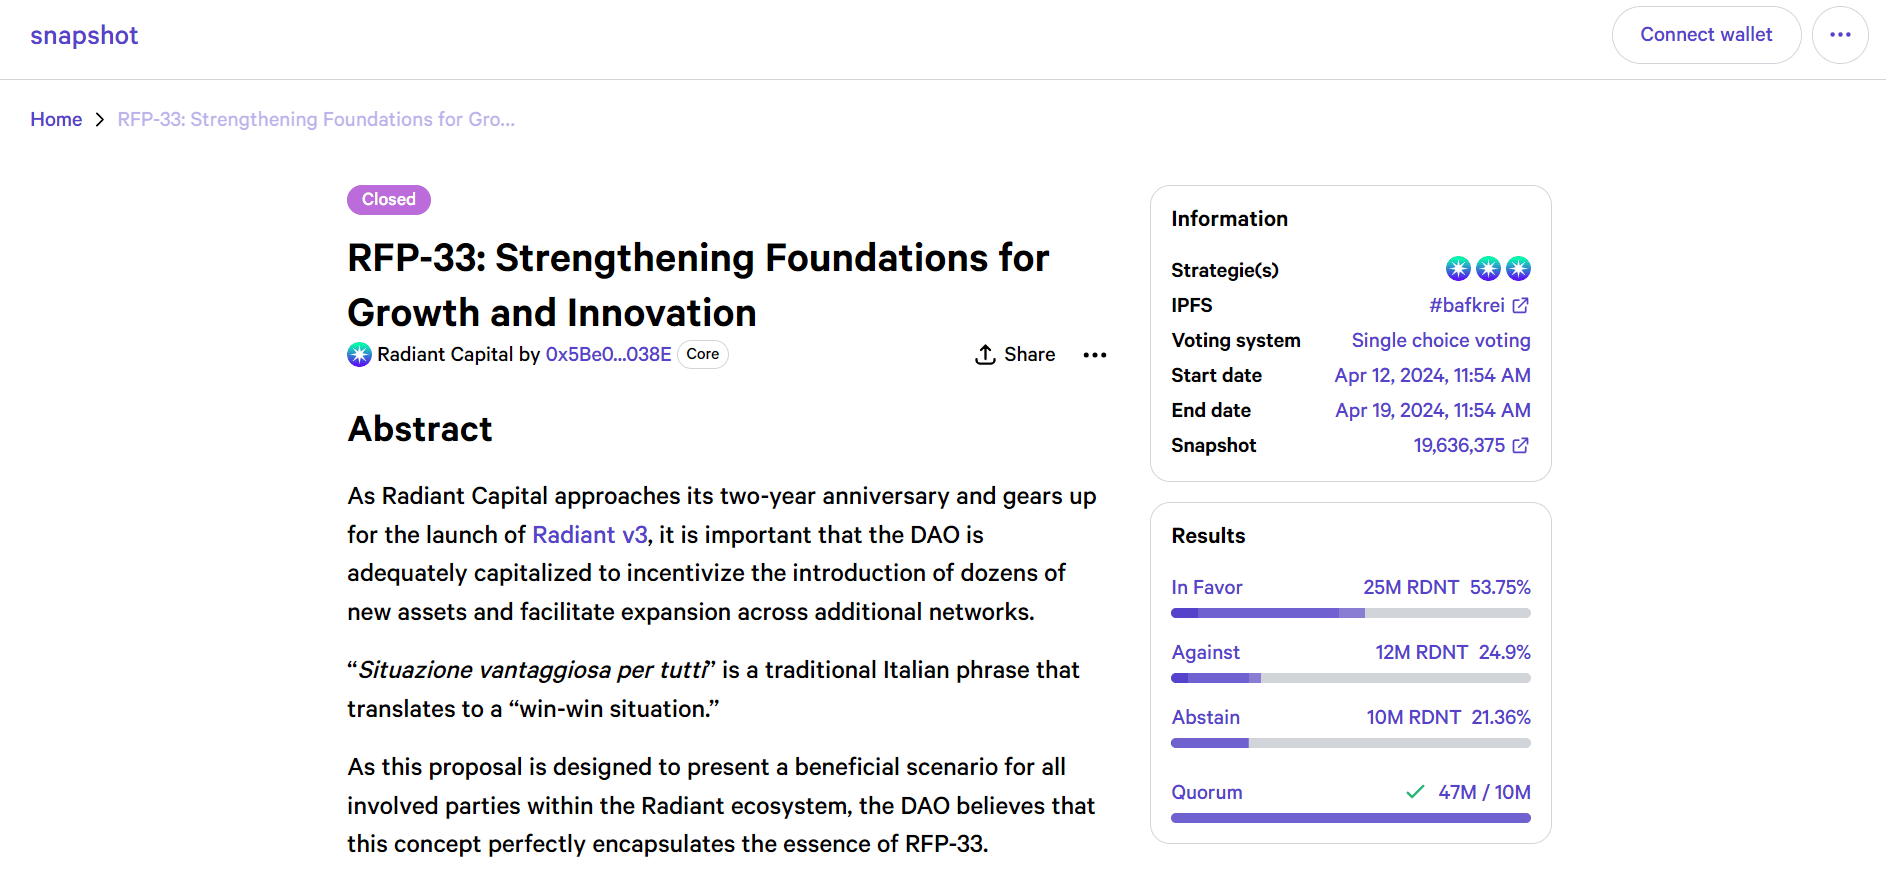Click the Share upload icon
1886x876 pixels.
(985, 355)
